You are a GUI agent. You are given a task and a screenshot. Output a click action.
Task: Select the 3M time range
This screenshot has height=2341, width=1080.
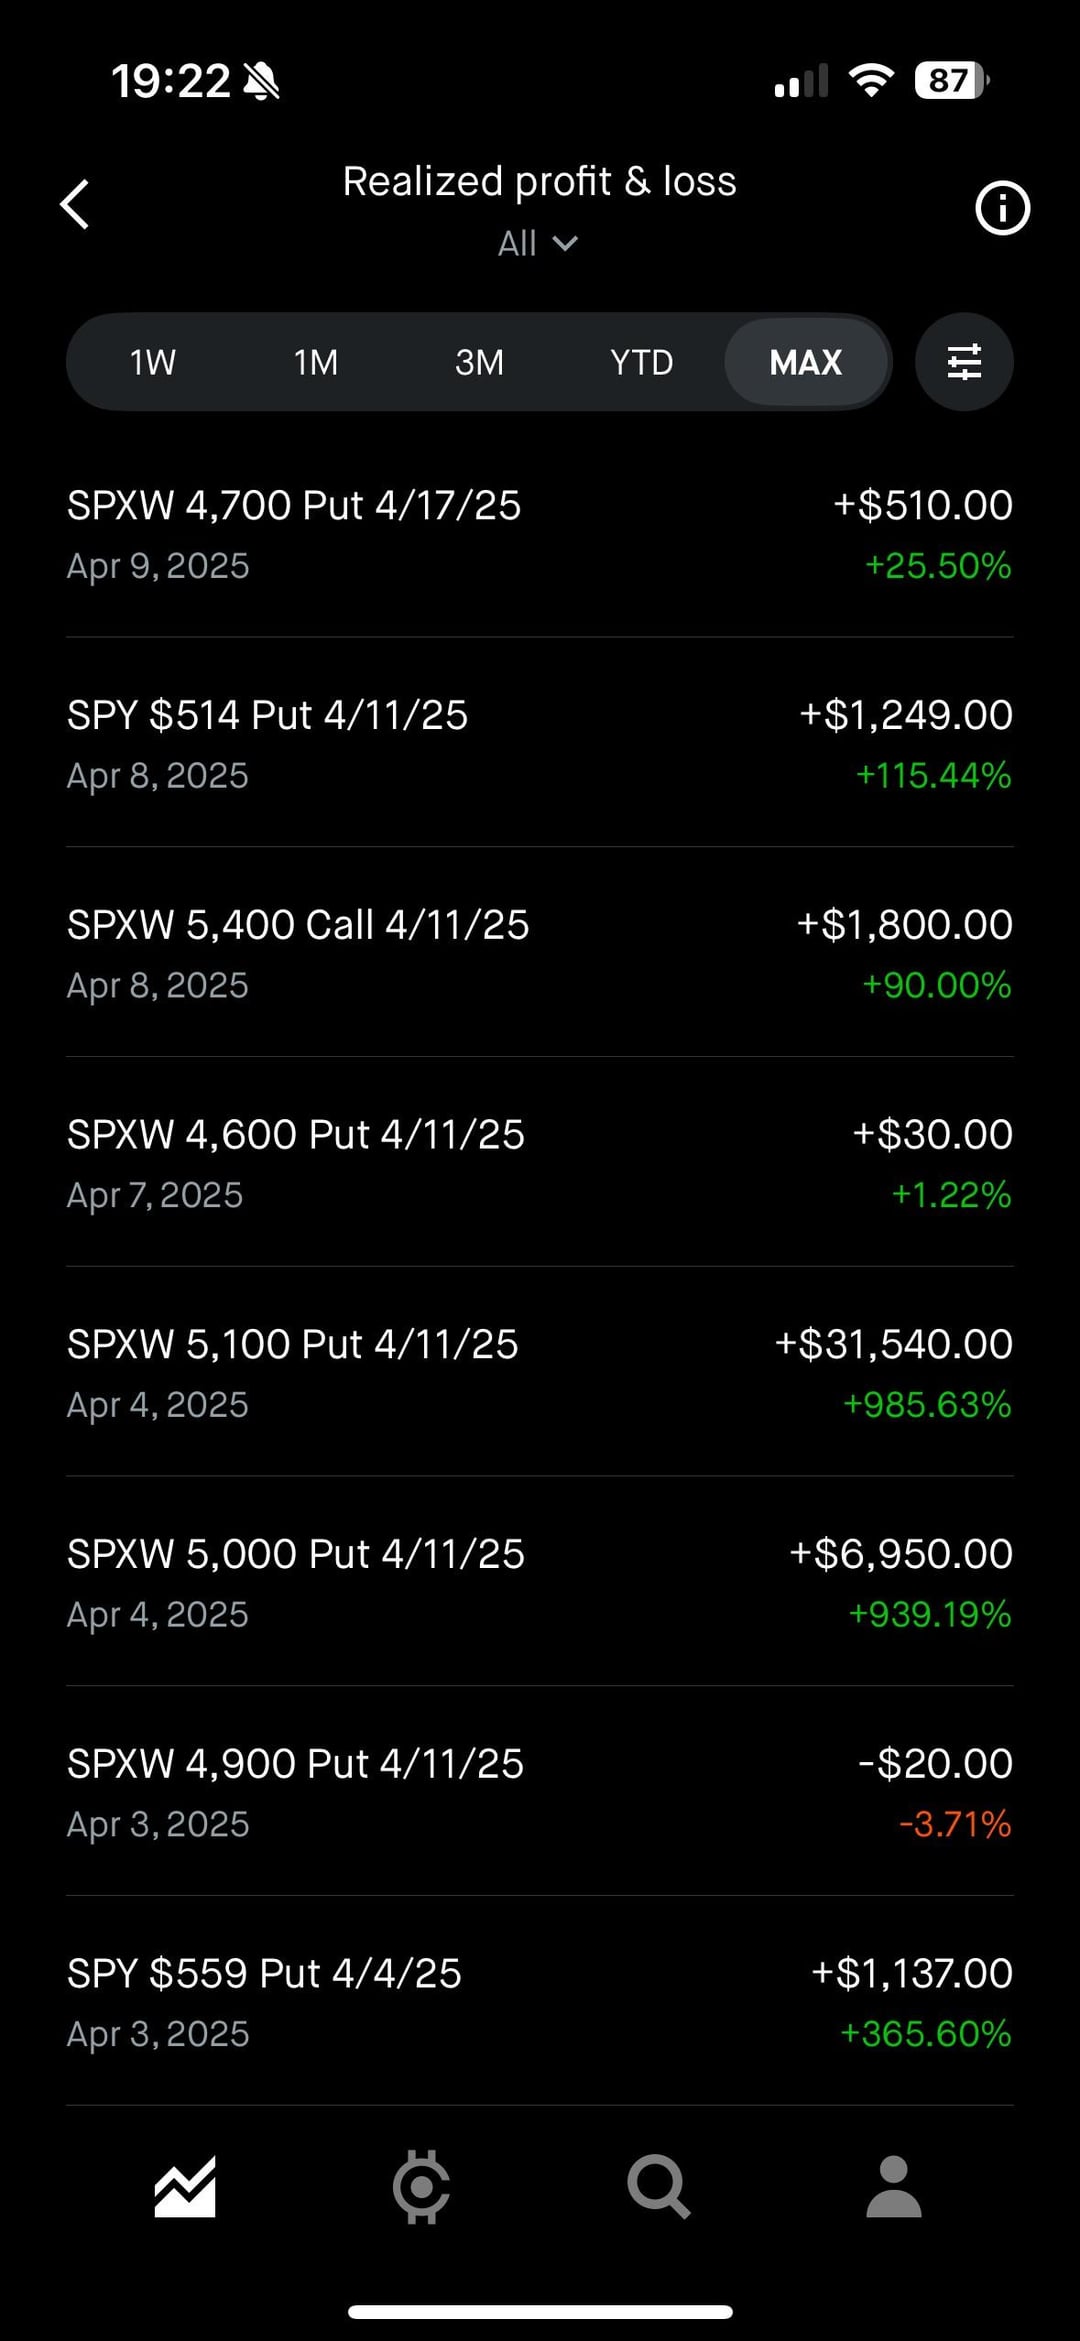[479, 362]
